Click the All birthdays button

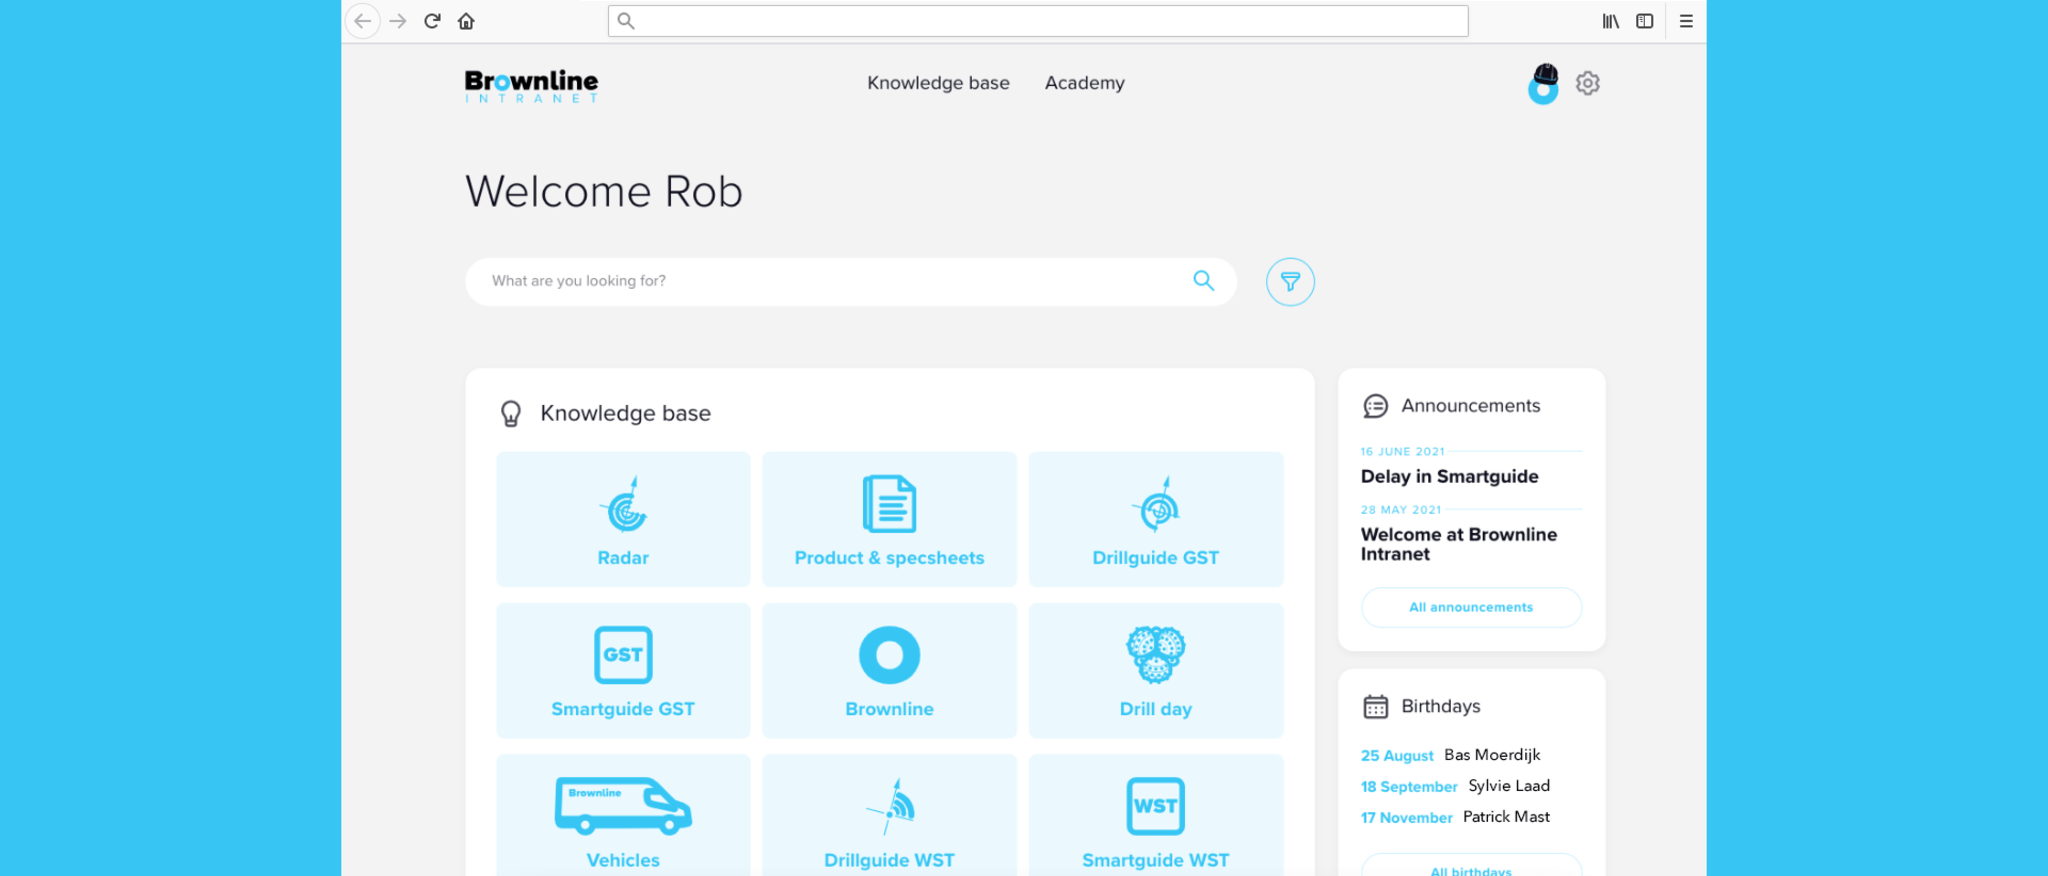tap(1471, 866)
